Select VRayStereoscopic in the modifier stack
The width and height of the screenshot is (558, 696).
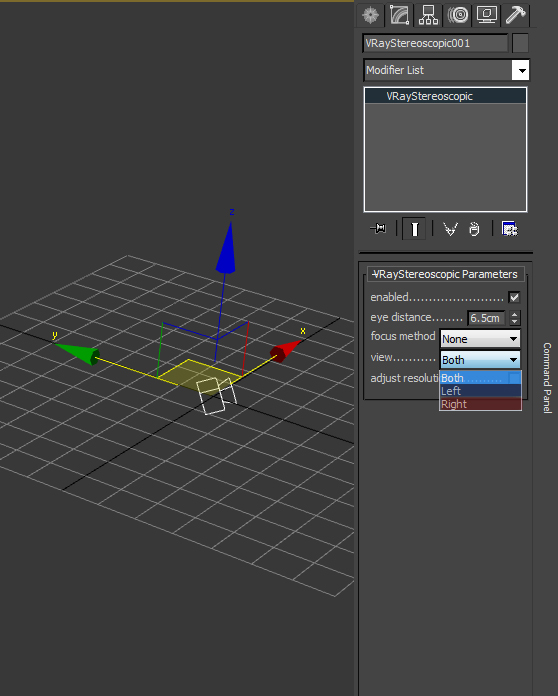coord(445,96)
